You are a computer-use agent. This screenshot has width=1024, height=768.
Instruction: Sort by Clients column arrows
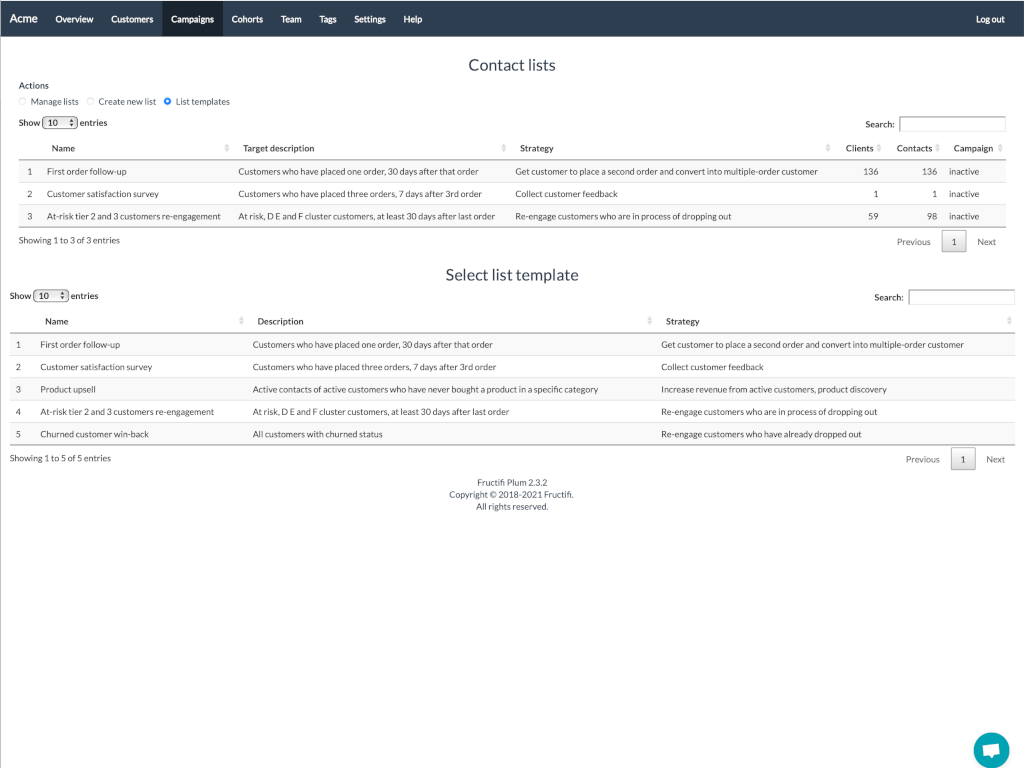point(881,148)
